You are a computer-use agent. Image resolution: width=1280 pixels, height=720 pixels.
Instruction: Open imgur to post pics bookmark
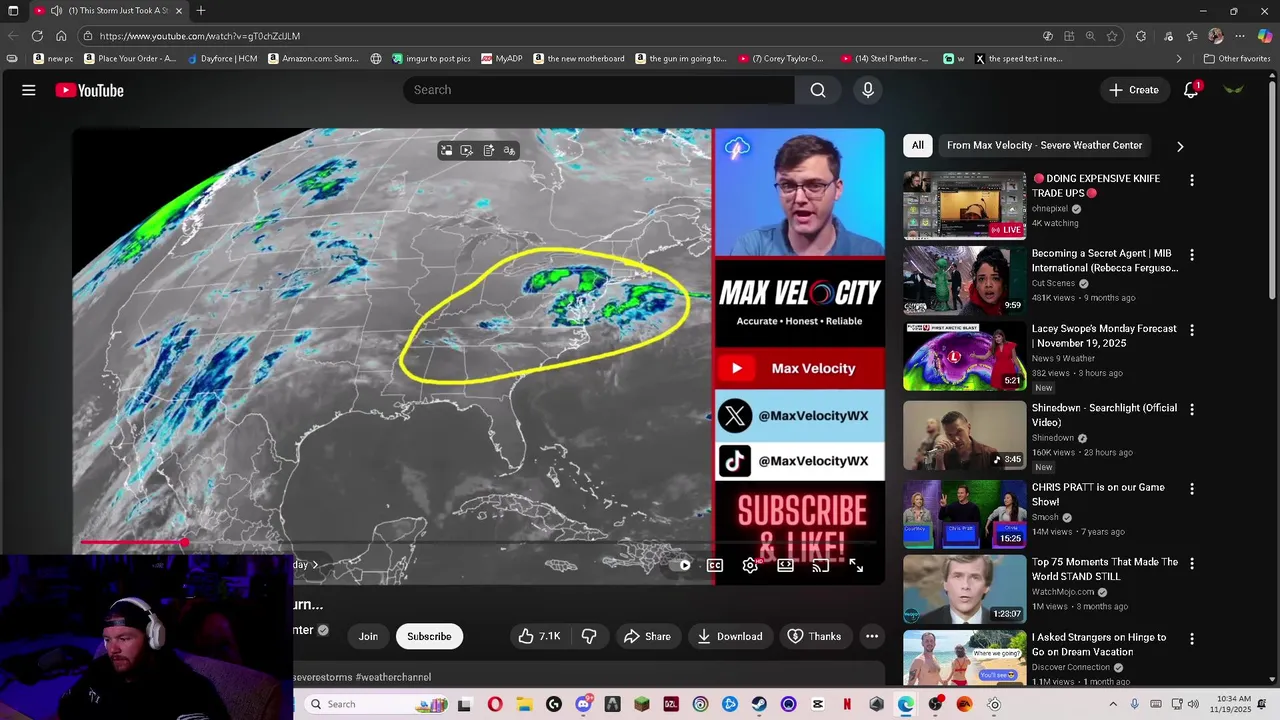point(431,59)
